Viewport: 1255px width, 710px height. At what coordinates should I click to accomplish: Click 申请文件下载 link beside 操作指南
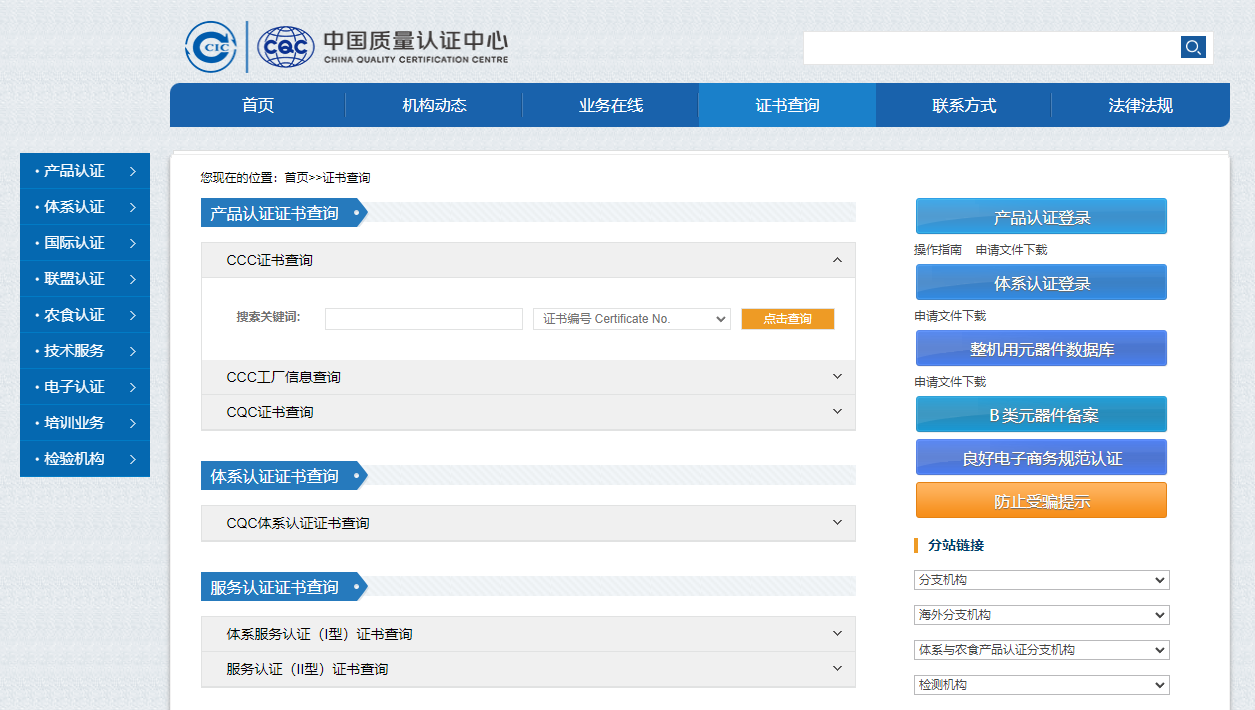[x=1012, y=250]
